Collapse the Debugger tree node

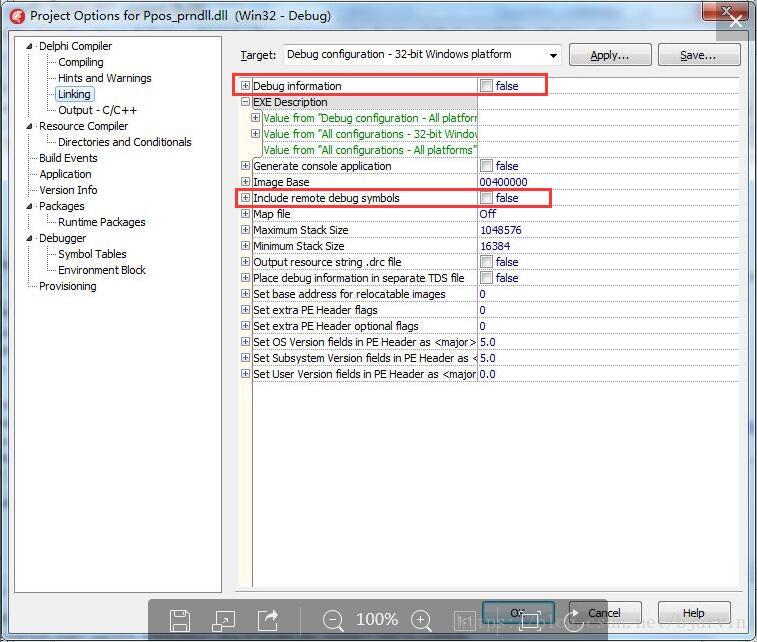coord(29,238)
